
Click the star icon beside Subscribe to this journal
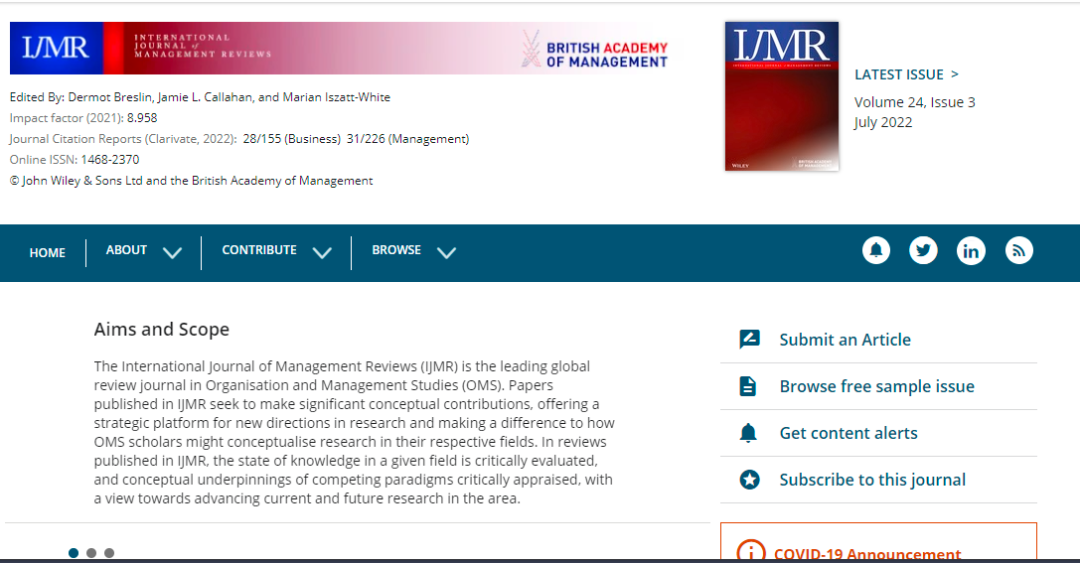point(749,480)
